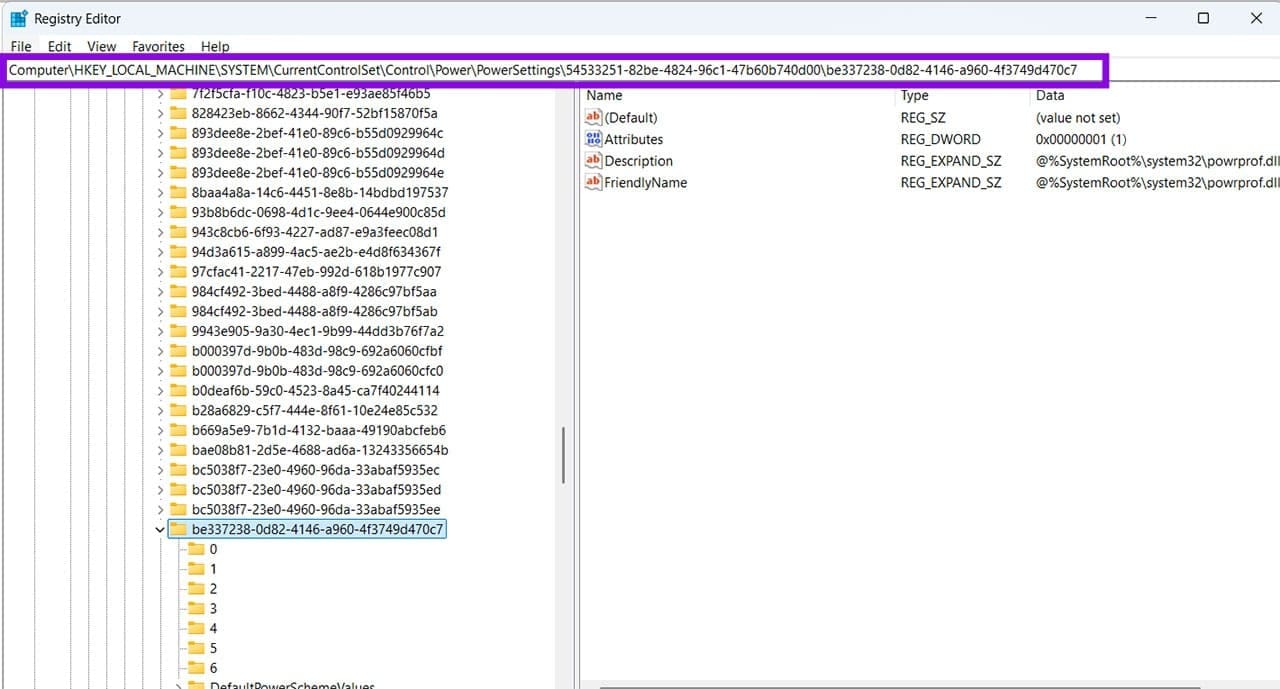Expand key 94d3a615-a899-4ac5-ae2b-e4d8f634367f

coord(160,252)
